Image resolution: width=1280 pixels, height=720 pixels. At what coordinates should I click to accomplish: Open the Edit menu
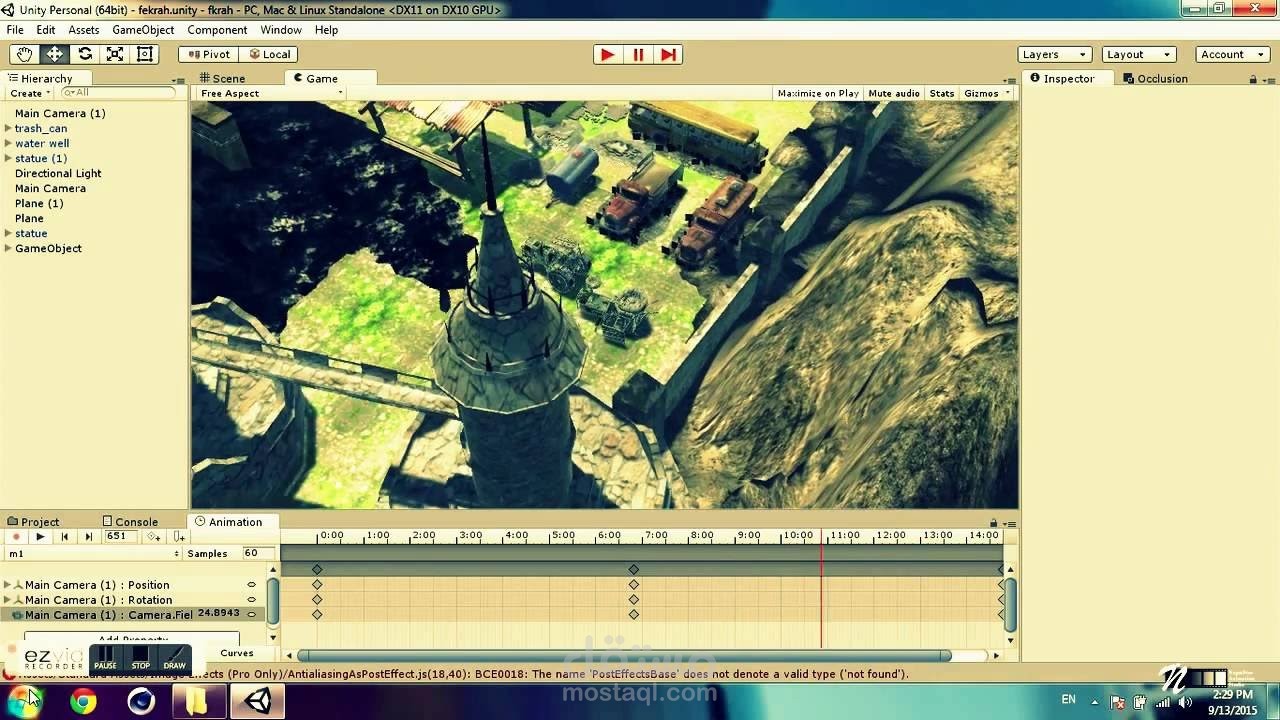[46, 30]
